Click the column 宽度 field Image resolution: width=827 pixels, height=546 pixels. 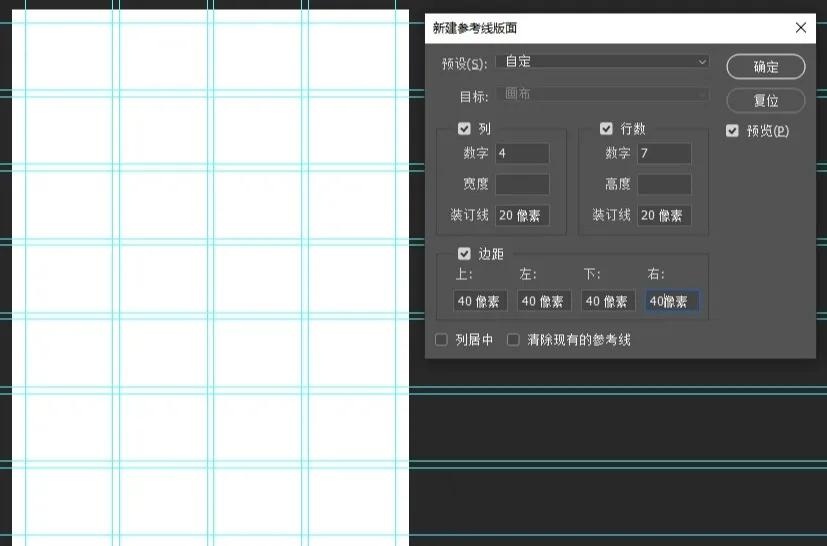(522, 185)
